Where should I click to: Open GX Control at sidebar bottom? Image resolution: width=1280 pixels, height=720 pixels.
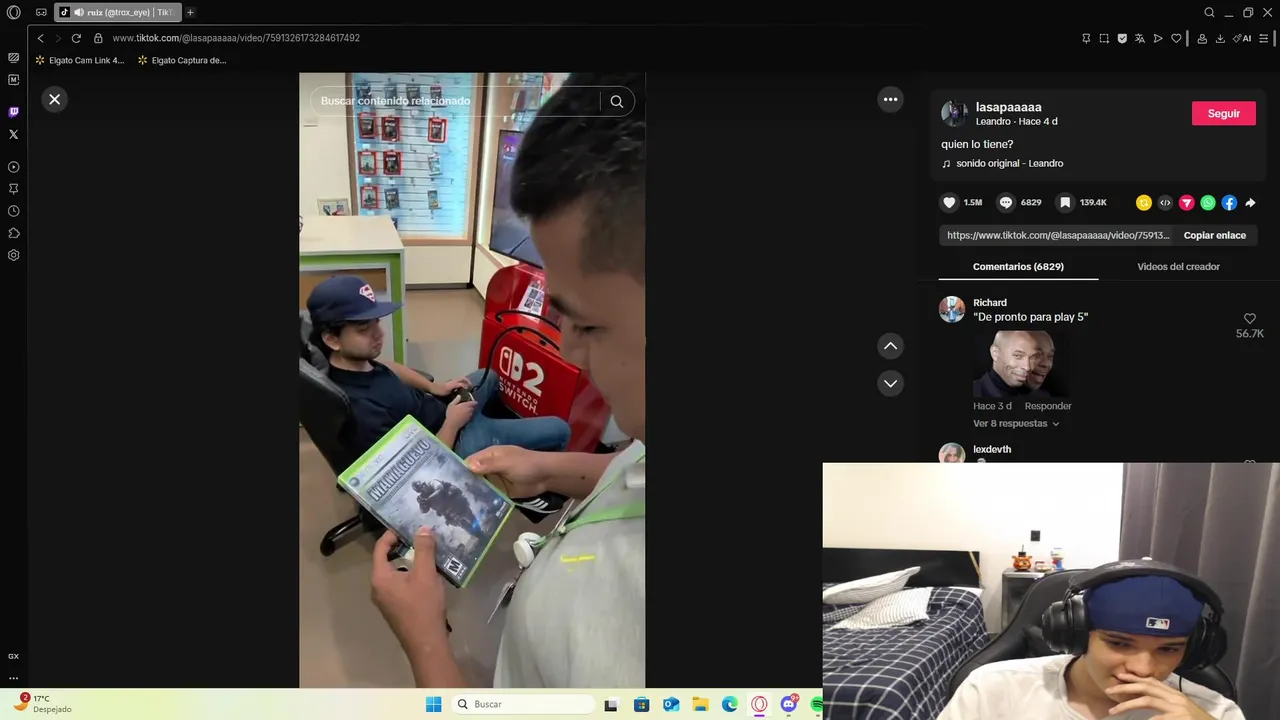click(13, 656)
